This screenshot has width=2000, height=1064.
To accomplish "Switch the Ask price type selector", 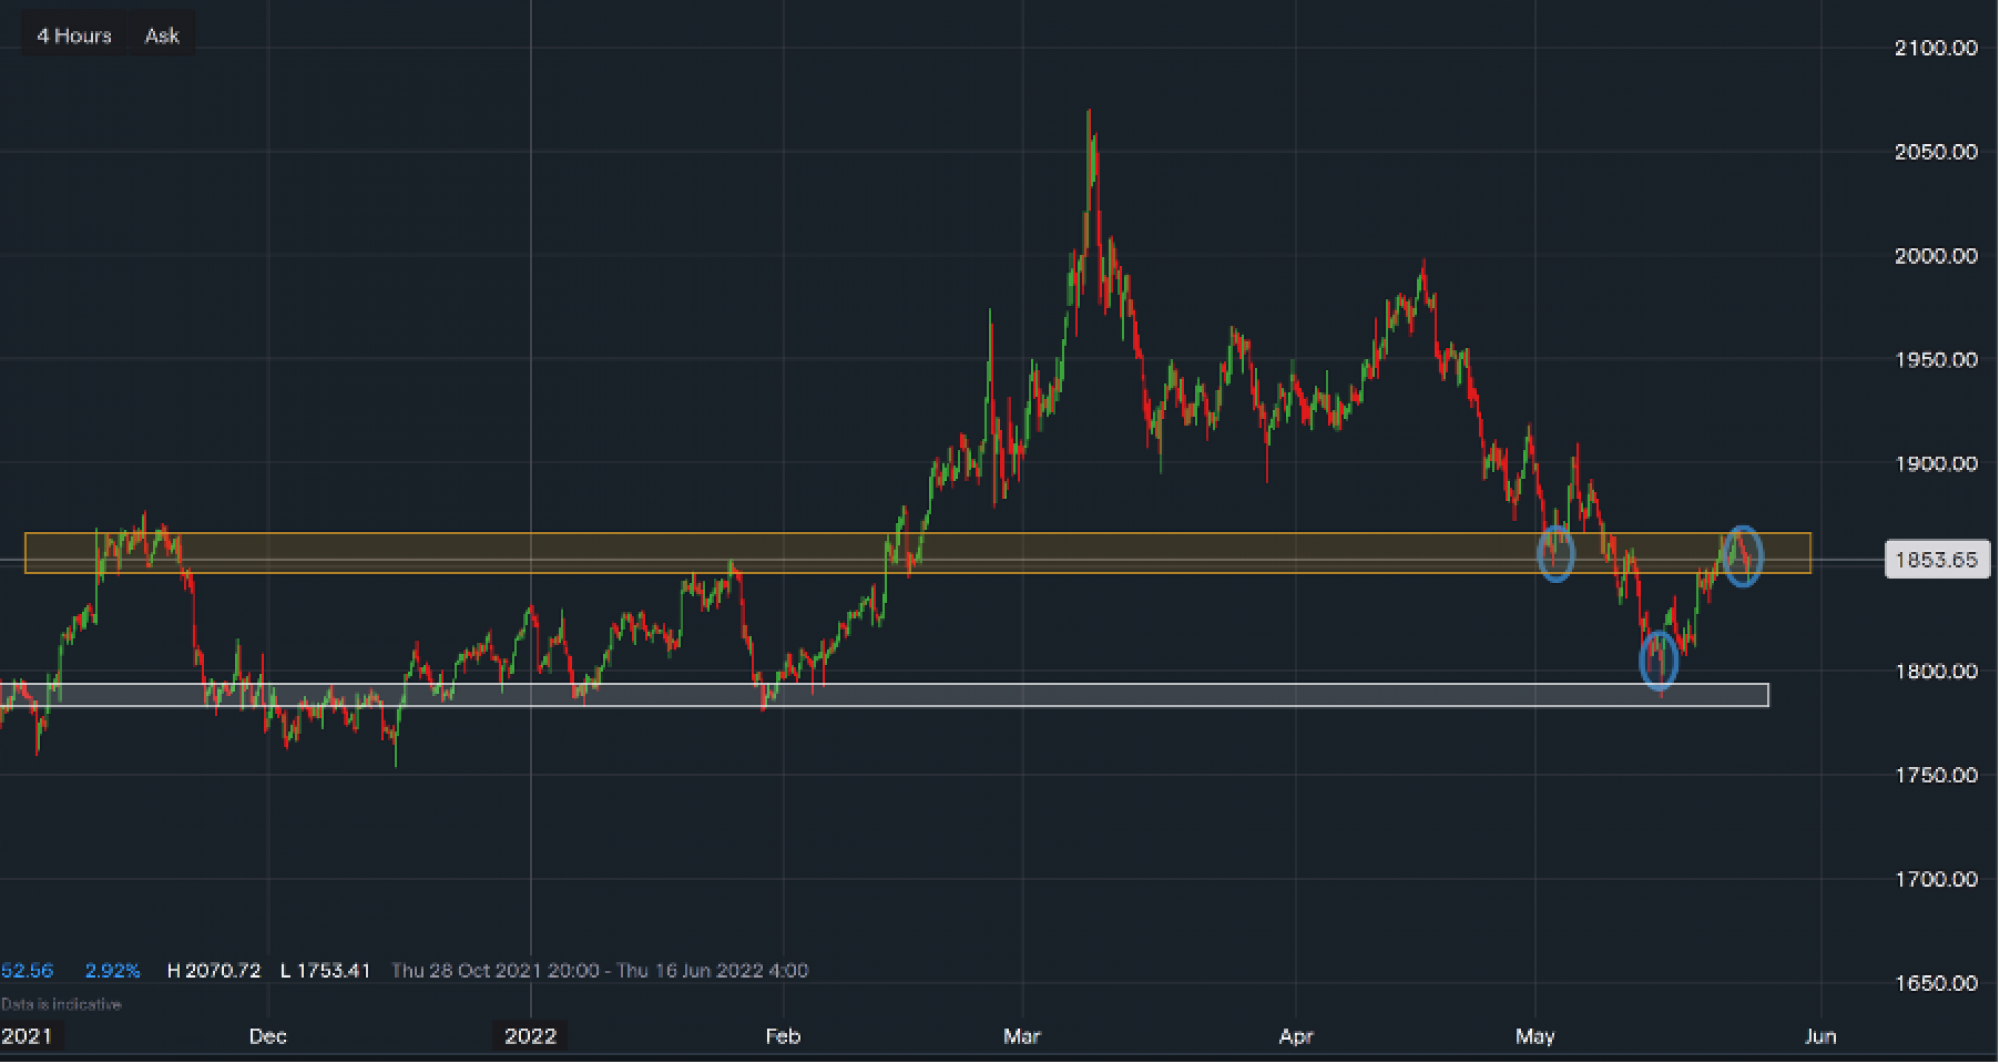I will pyautogui.click(x=162, y=36).
